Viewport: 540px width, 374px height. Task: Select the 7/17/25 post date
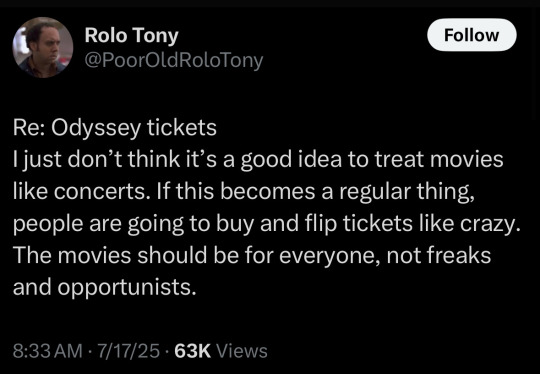click(x=129, y=351)
